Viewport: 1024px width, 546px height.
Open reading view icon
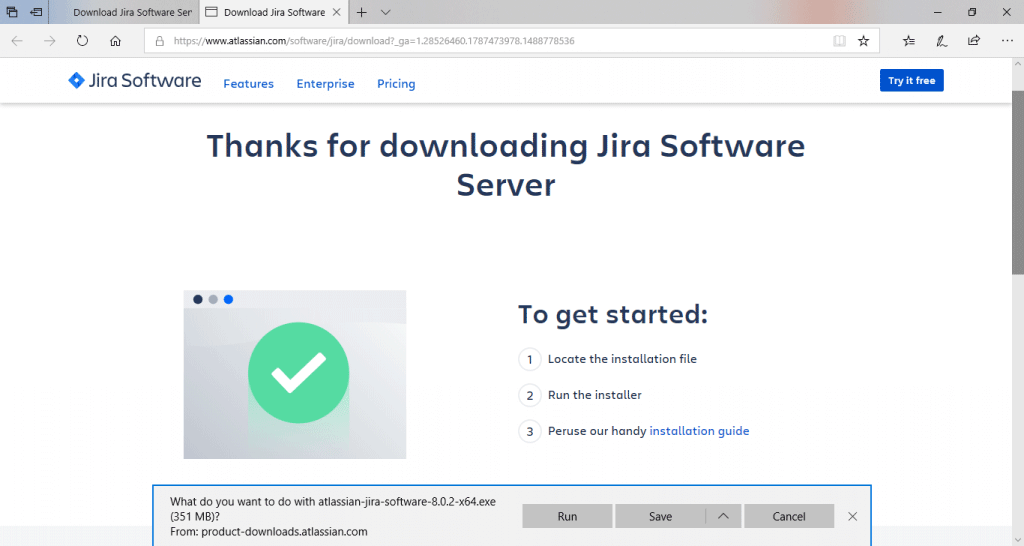(x=839, y=40)
